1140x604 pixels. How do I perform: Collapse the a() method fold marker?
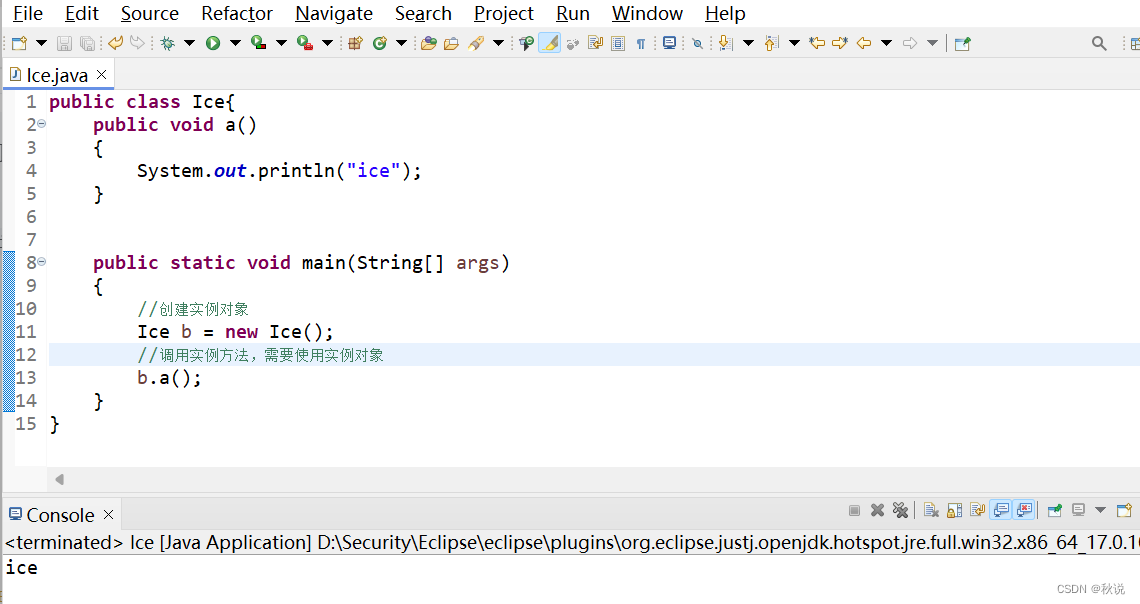click(x=41, y=124)
